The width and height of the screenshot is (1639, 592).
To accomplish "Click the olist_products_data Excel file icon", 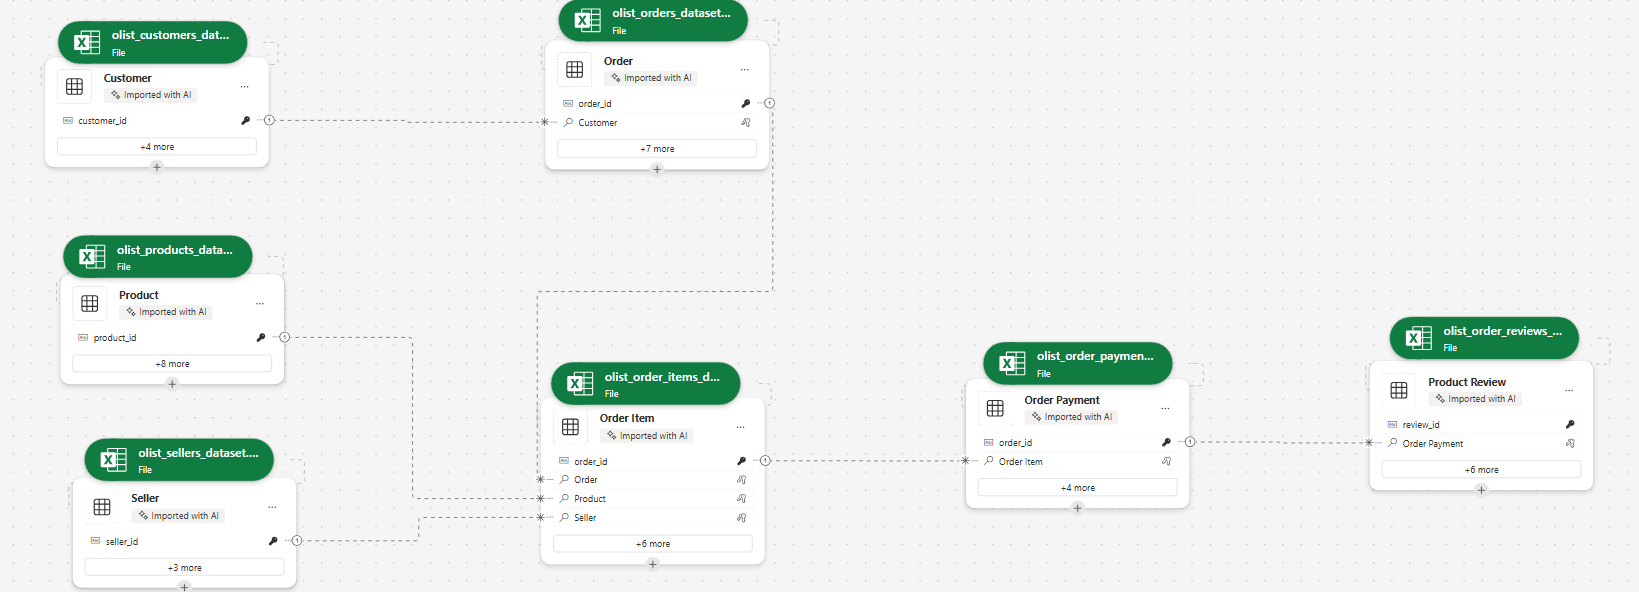I will pos(93,257).
